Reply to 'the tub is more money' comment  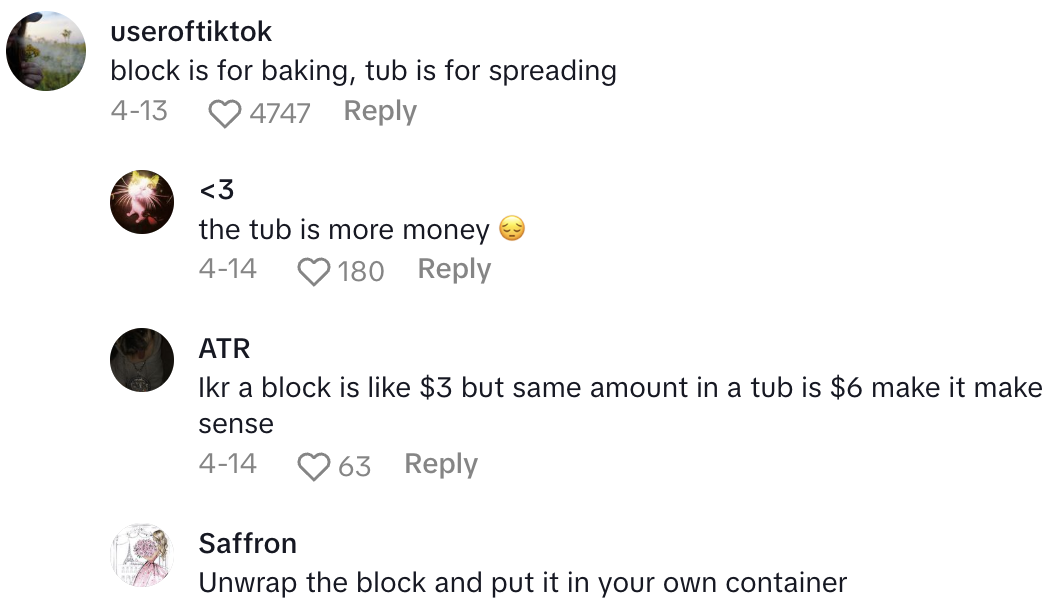454,269
